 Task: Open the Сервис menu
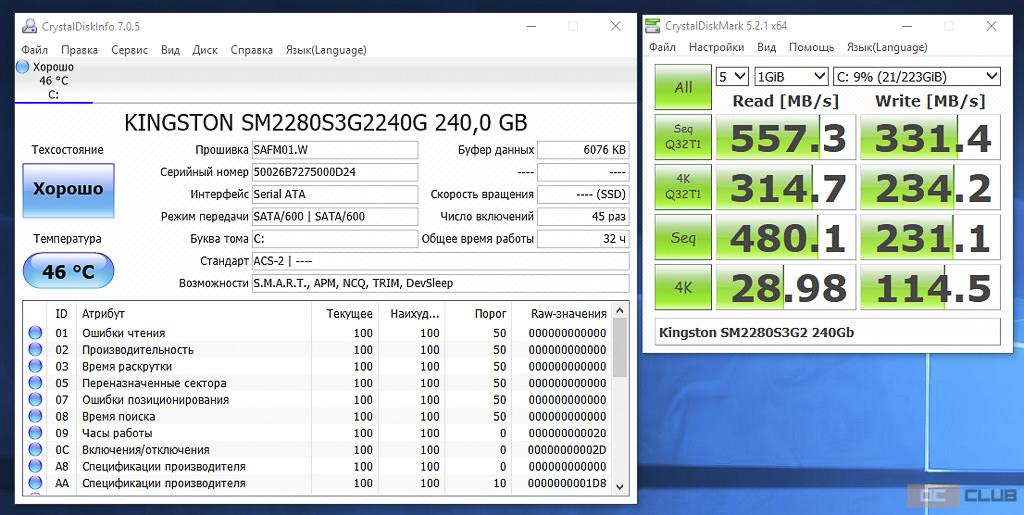129,50
